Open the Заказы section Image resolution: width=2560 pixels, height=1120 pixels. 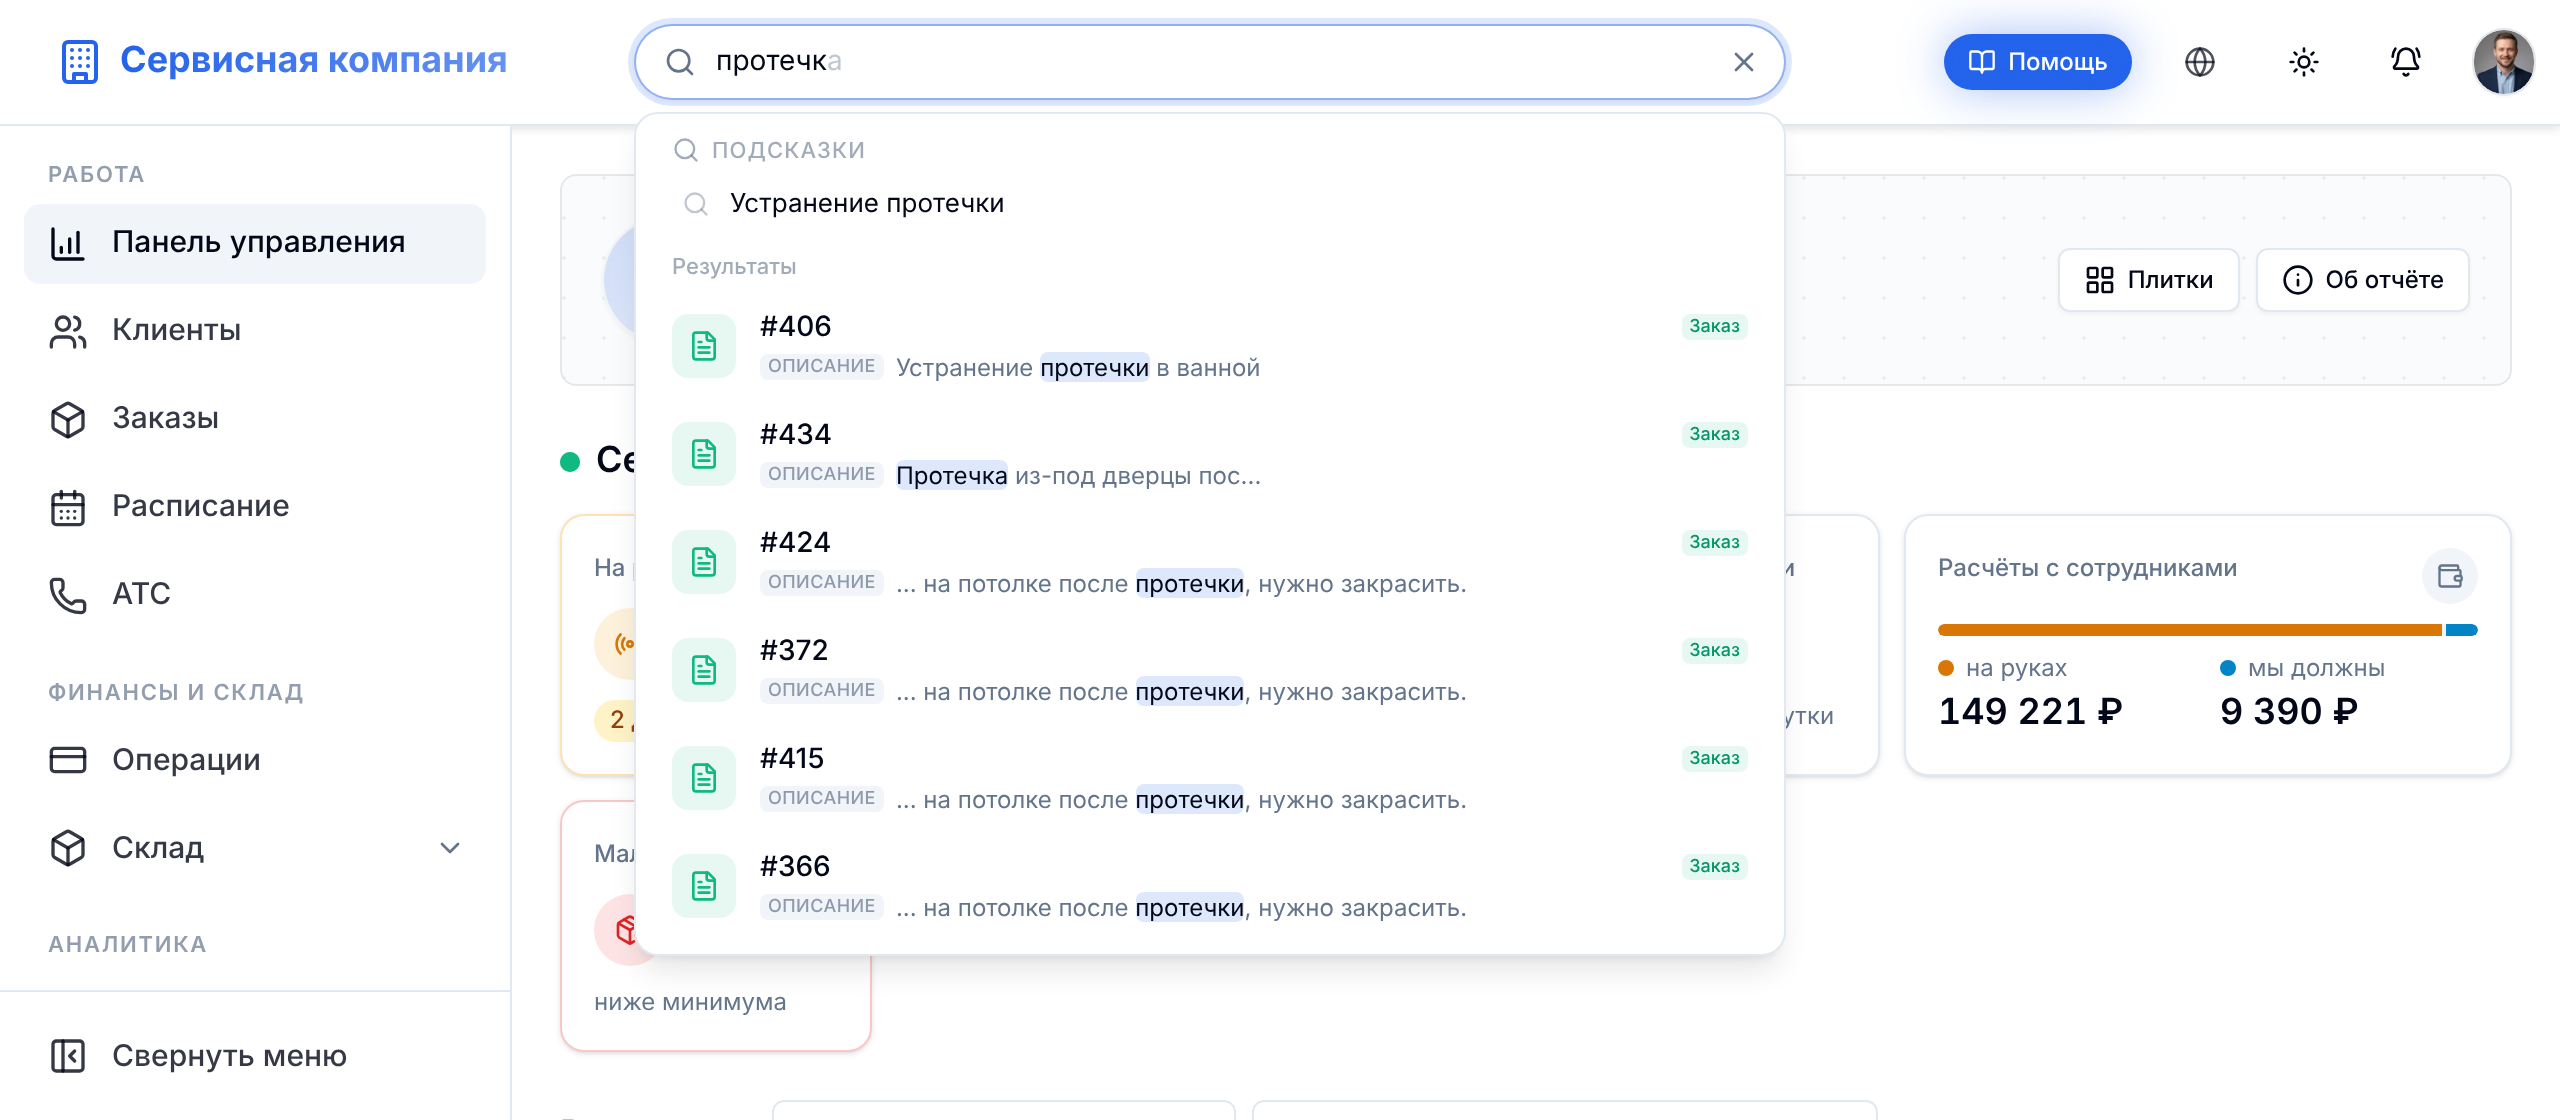255,419
